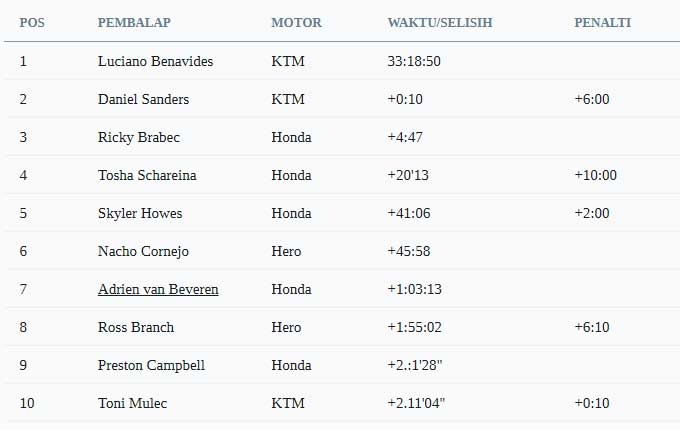Select rider name Luciano Benavides
Viewport: 680px width, 434px height.
155,61
